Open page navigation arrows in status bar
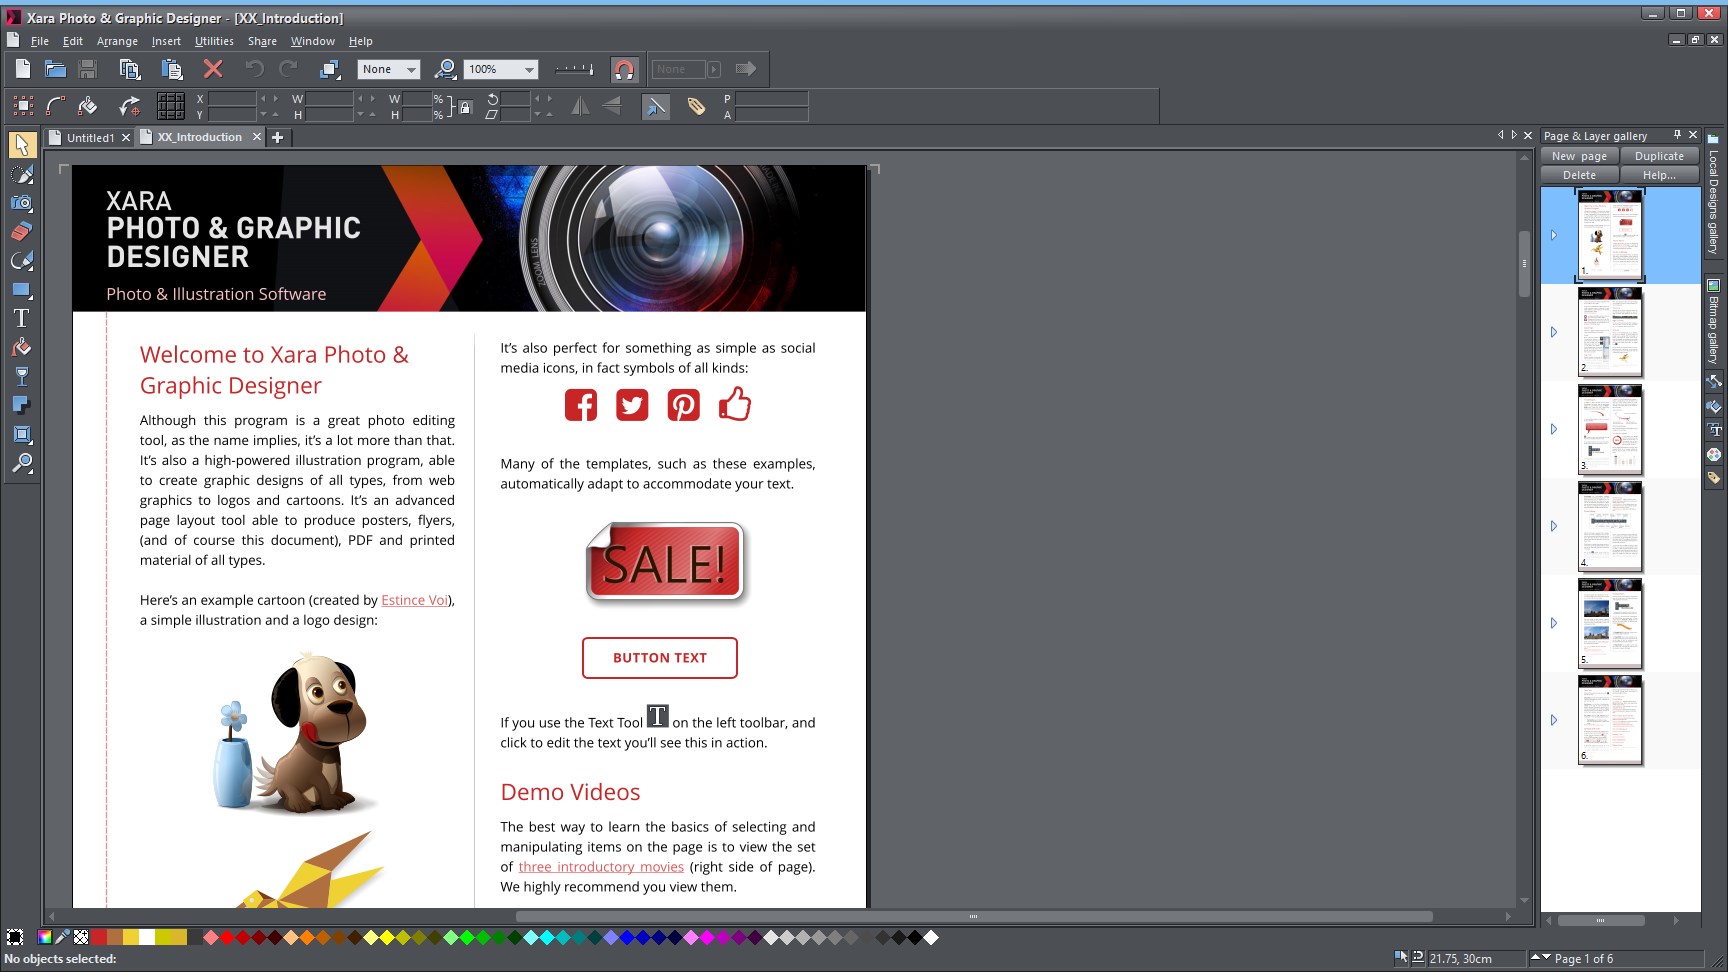Image resolution: width=1728 pixels, height=972 pixels. click(1541, 958)
